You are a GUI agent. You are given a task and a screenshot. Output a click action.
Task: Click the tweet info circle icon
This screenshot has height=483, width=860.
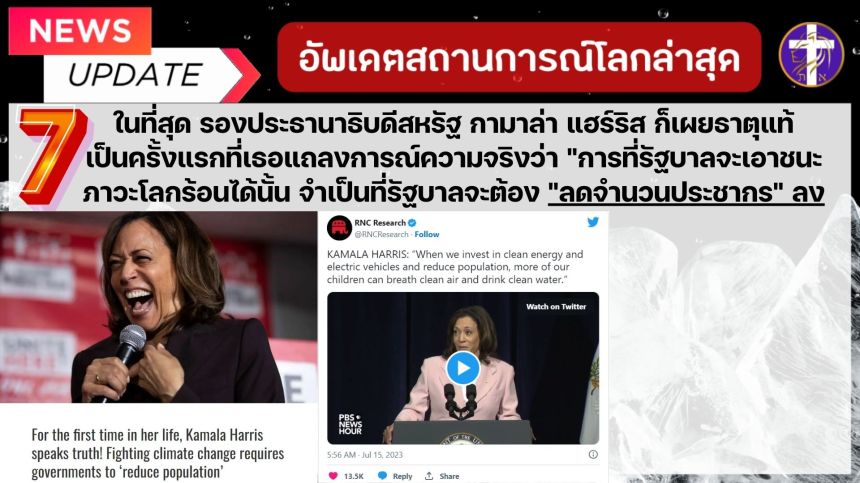tap(593, 454)
